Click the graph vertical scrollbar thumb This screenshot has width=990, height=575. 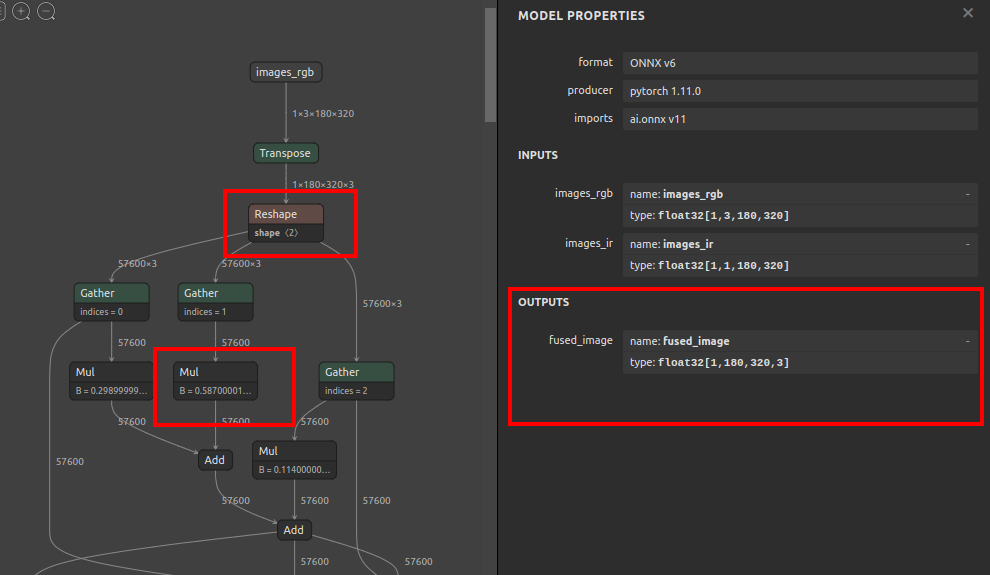[490, 65]
